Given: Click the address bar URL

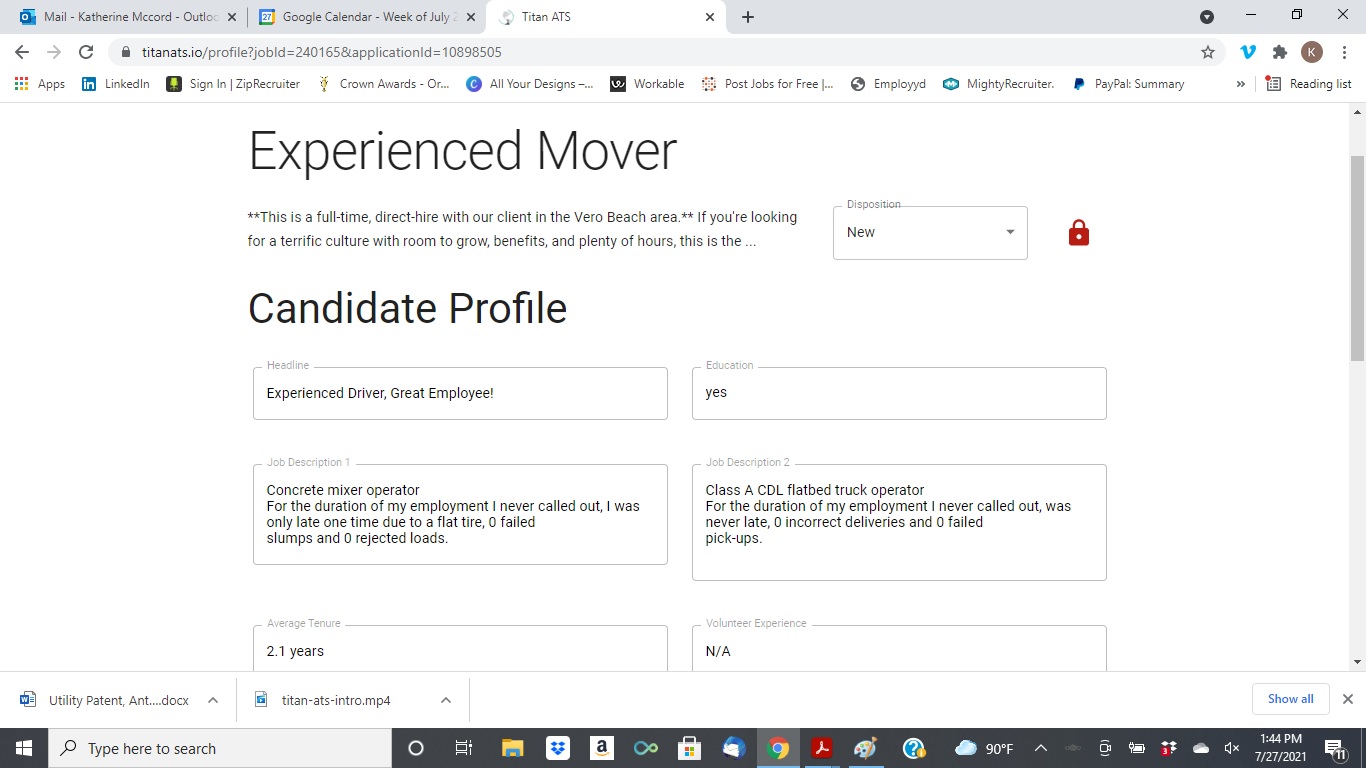Looking at the screenshot, I should 321,52.
